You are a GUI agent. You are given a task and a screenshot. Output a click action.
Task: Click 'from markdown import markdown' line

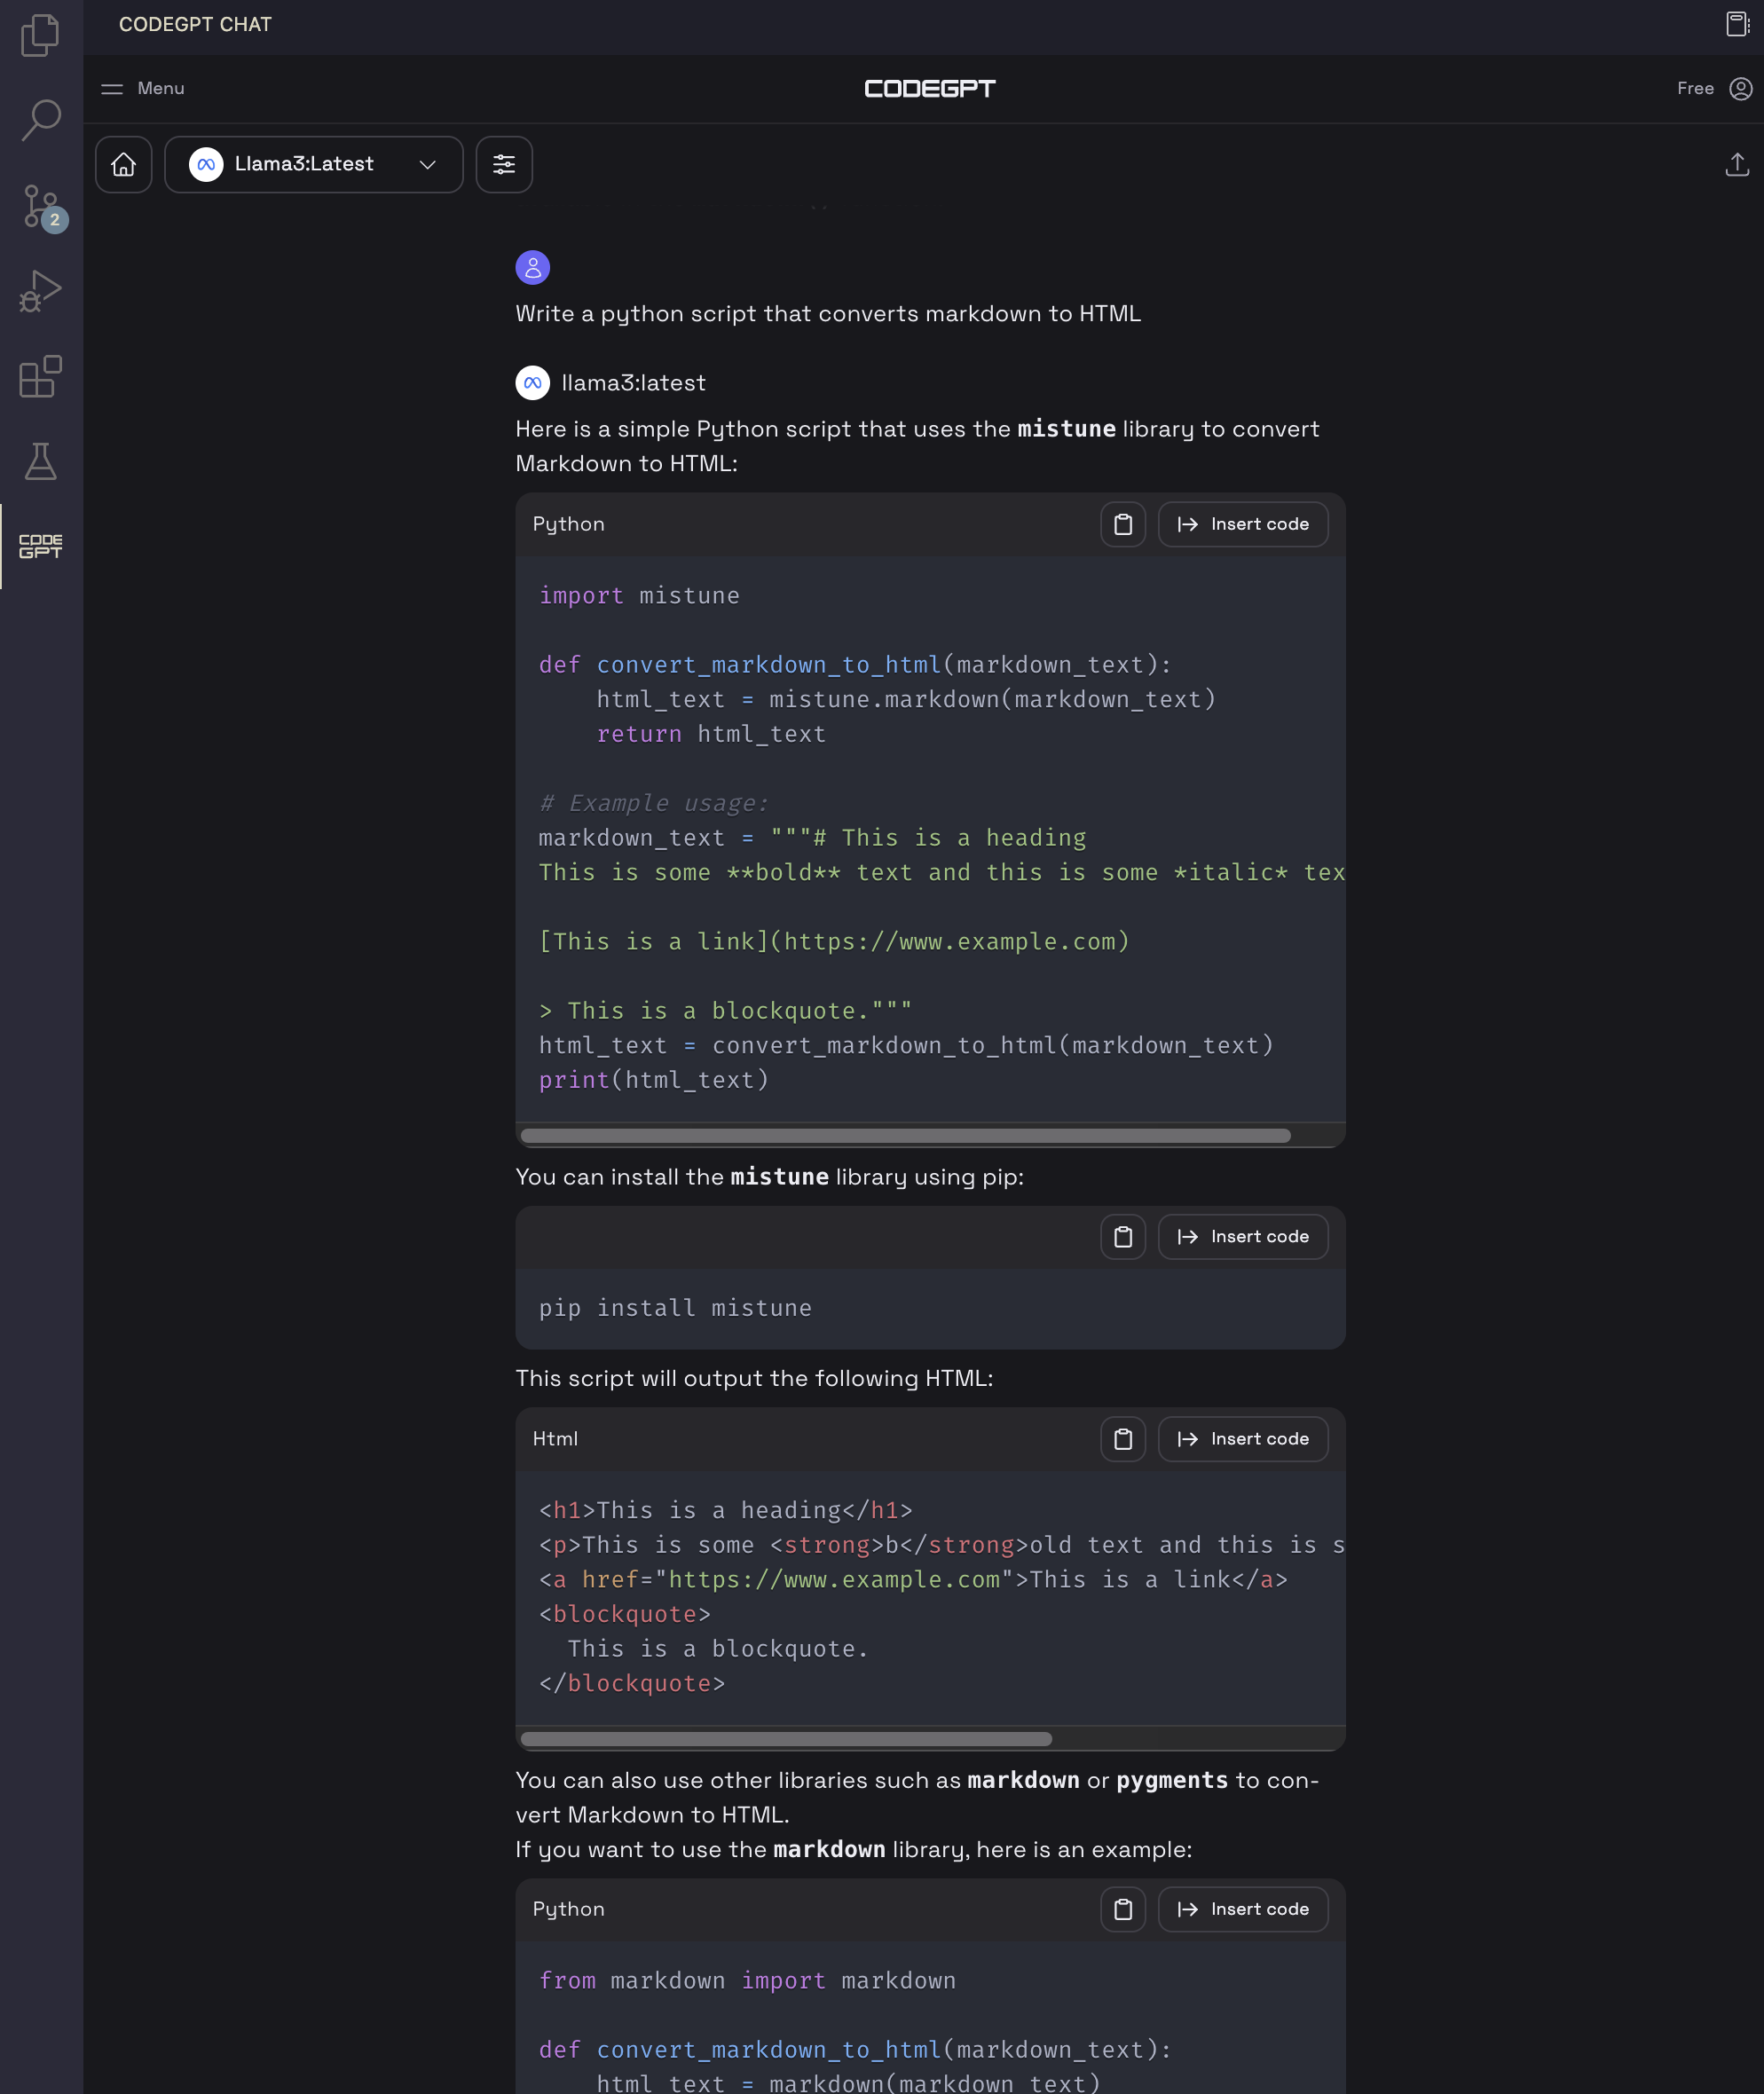click(747, 1981)
